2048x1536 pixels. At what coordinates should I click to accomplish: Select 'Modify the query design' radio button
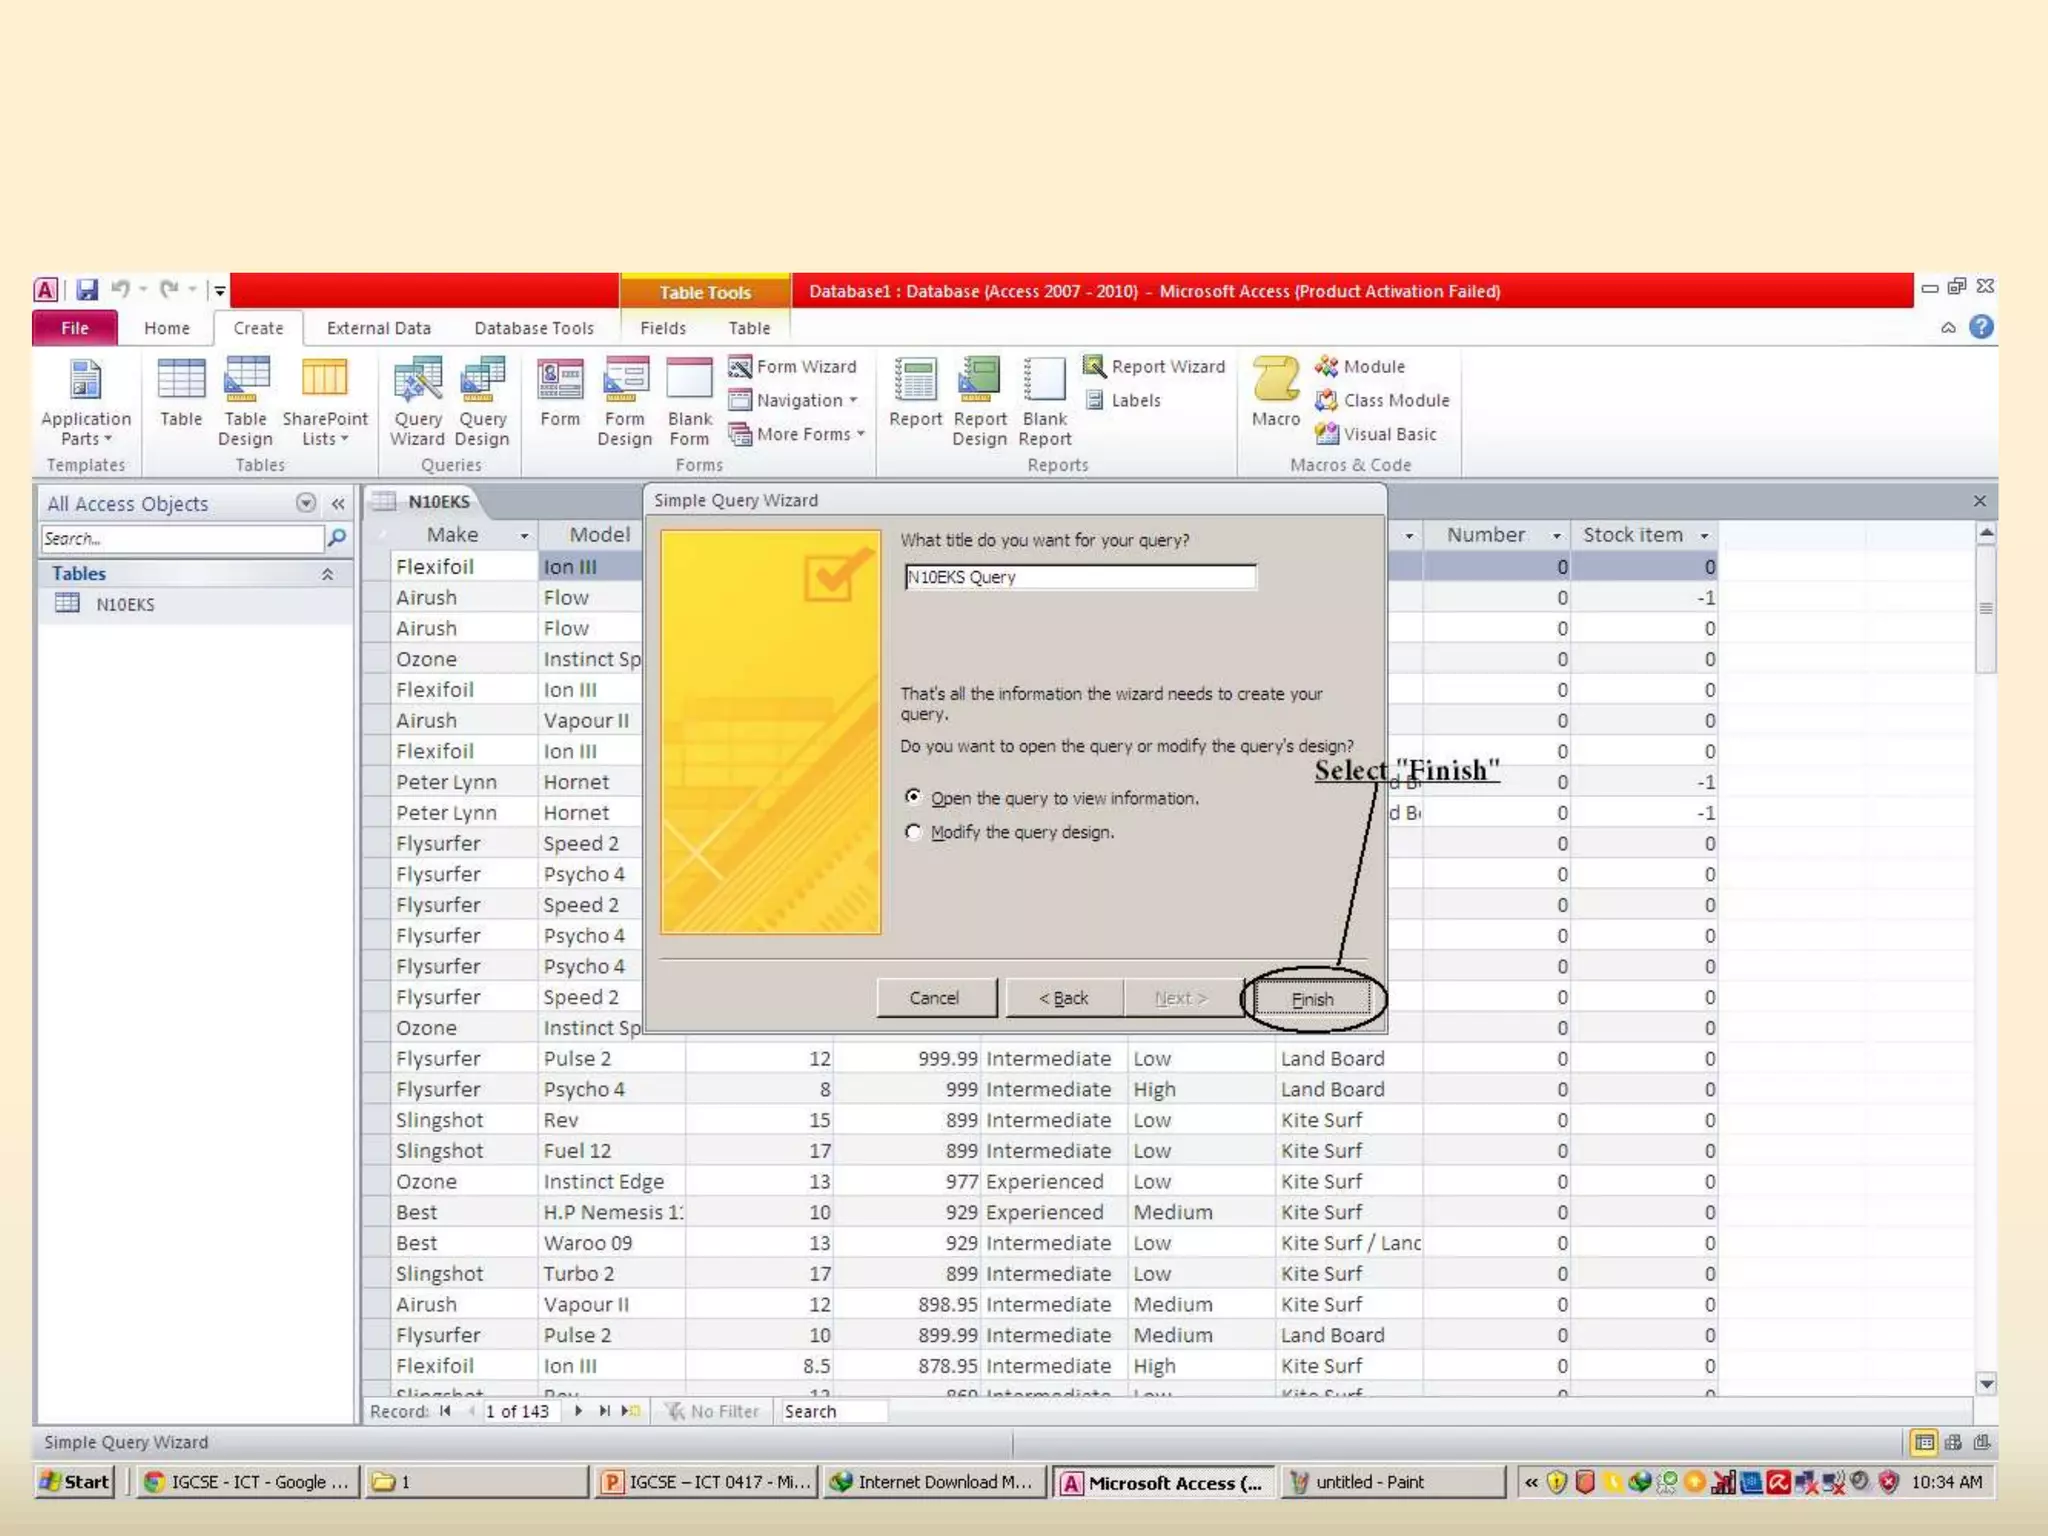click(x=913, y=832)
